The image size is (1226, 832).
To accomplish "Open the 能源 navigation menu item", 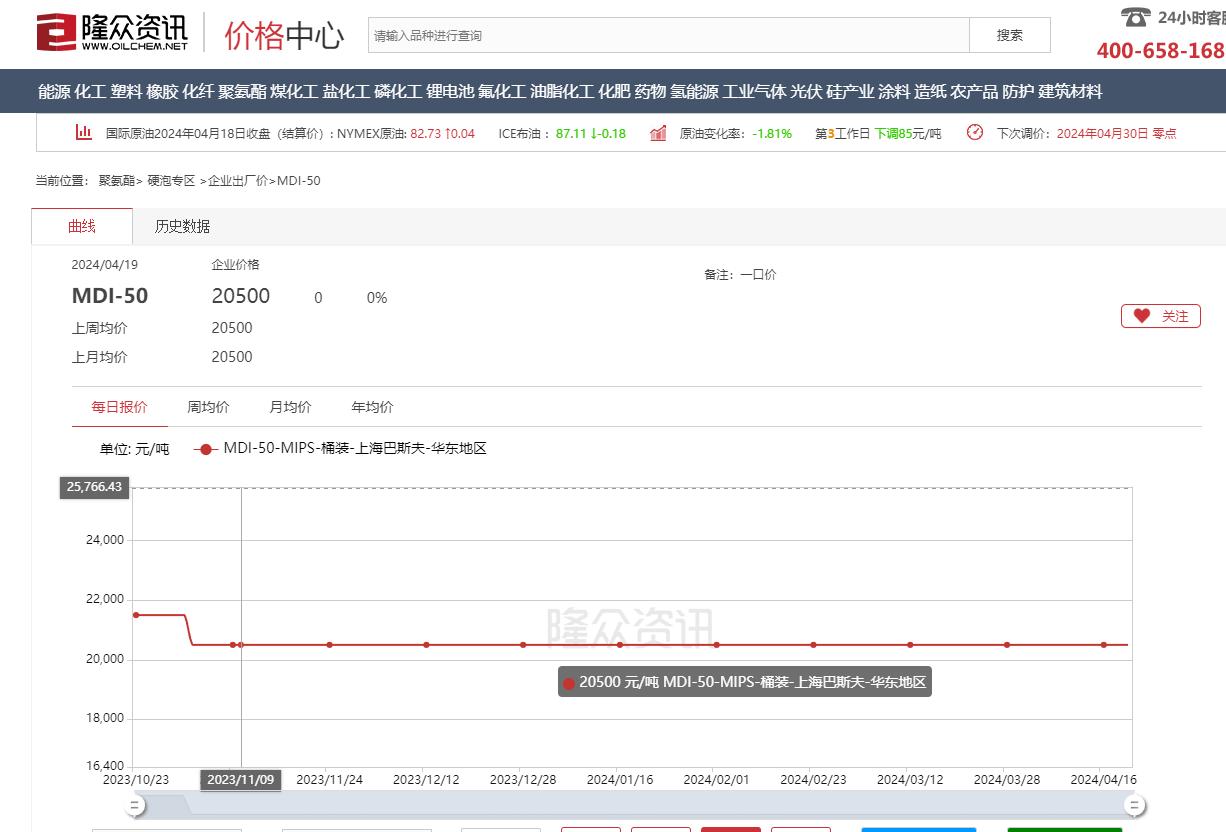I will [x=54, y=92].
